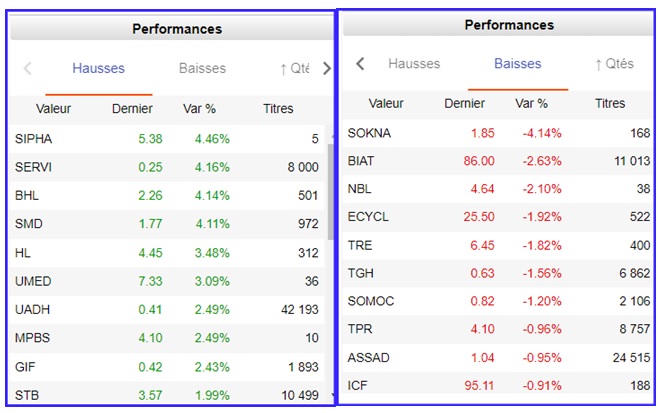Click the Valeur column header in the left table
The width and height of the screenshot is (658, 413).
pos(53,108)
